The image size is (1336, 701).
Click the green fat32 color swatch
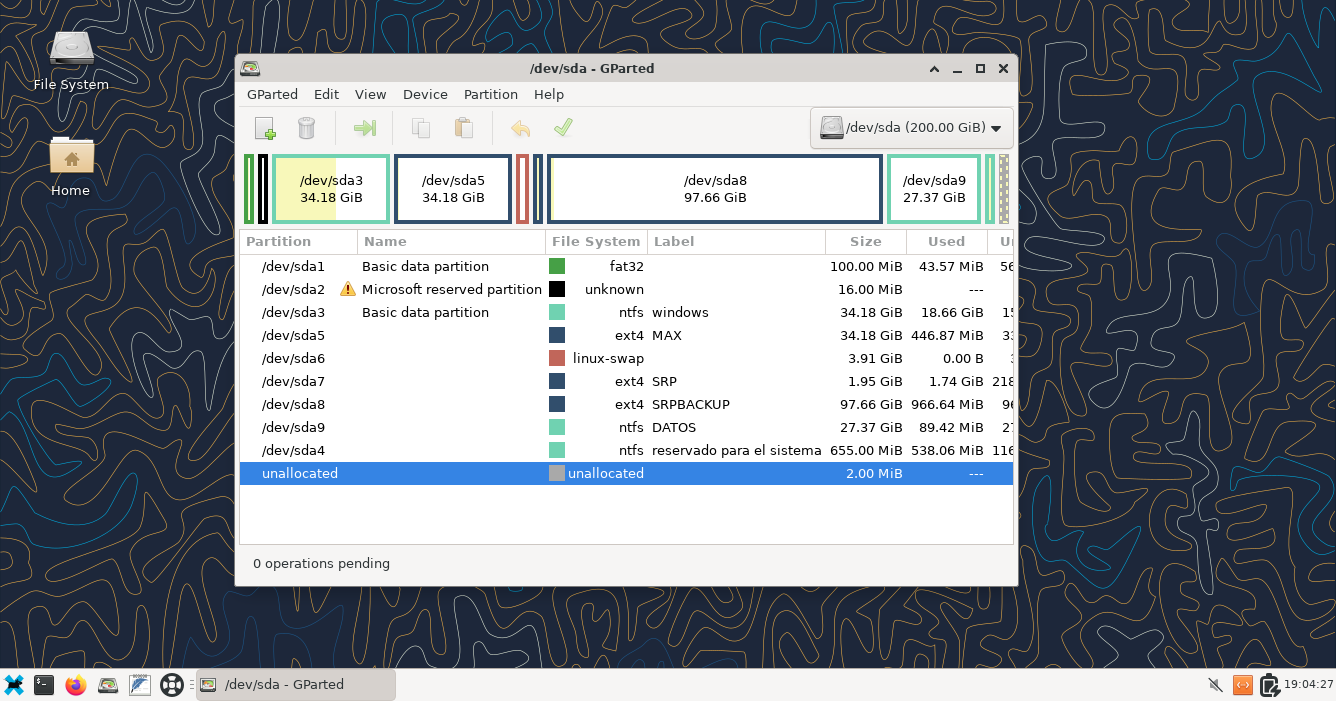point(557,266)
